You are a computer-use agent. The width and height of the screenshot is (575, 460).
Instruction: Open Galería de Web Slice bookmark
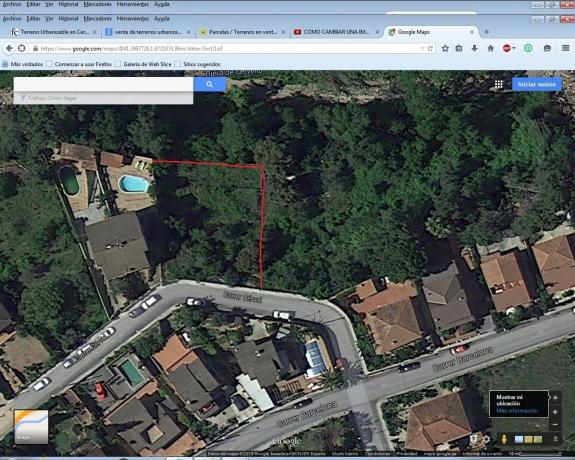click(144, 64)
